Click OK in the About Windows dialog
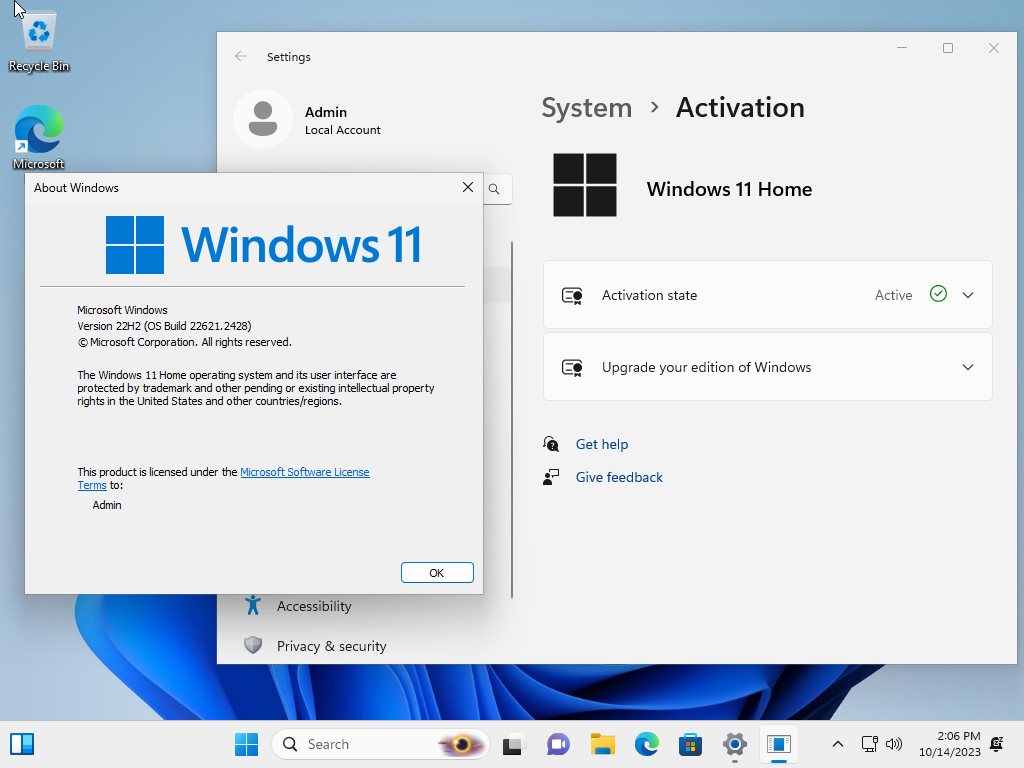 437,572
